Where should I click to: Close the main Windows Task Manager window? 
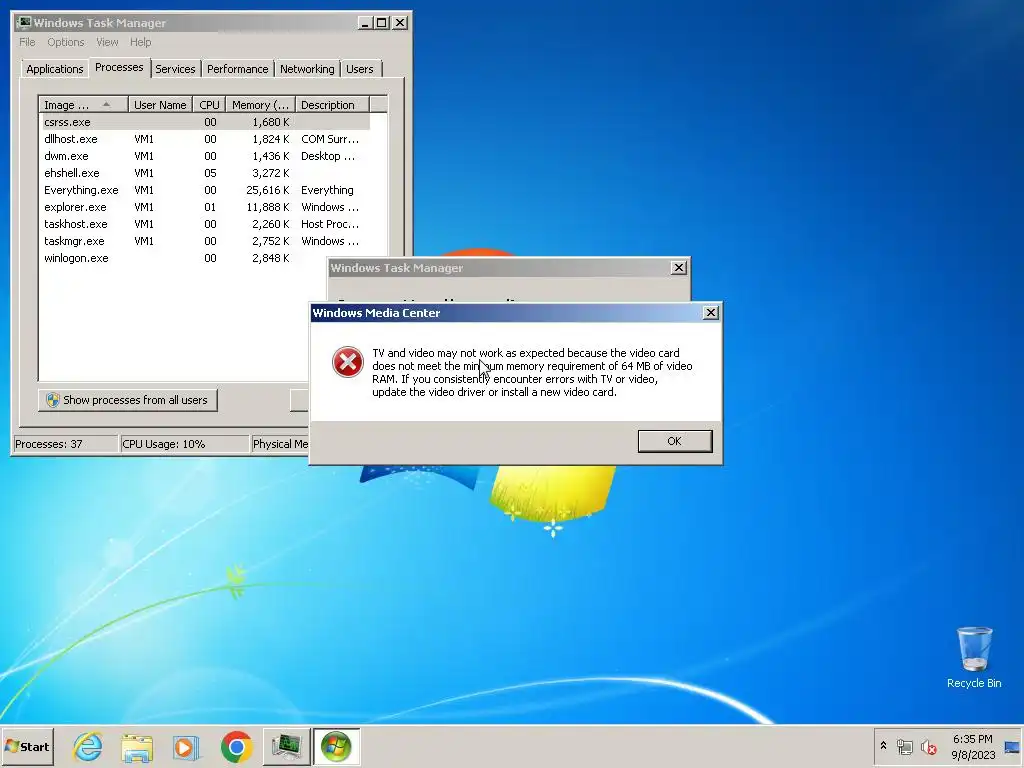pos(400,23)
